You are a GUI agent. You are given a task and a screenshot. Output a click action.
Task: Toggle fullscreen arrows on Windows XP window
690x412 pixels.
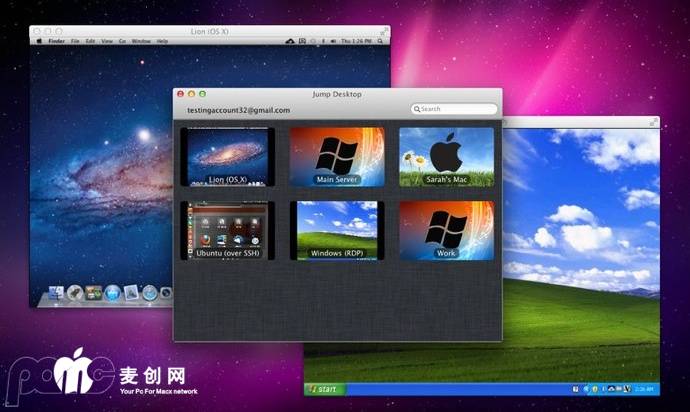(x=653, y=122)
